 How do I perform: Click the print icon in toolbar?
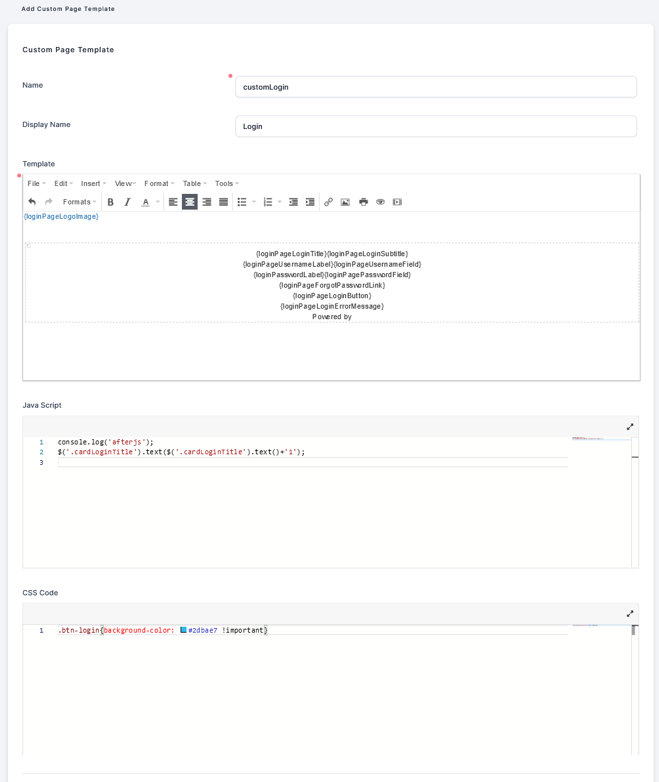coord(363,202)
